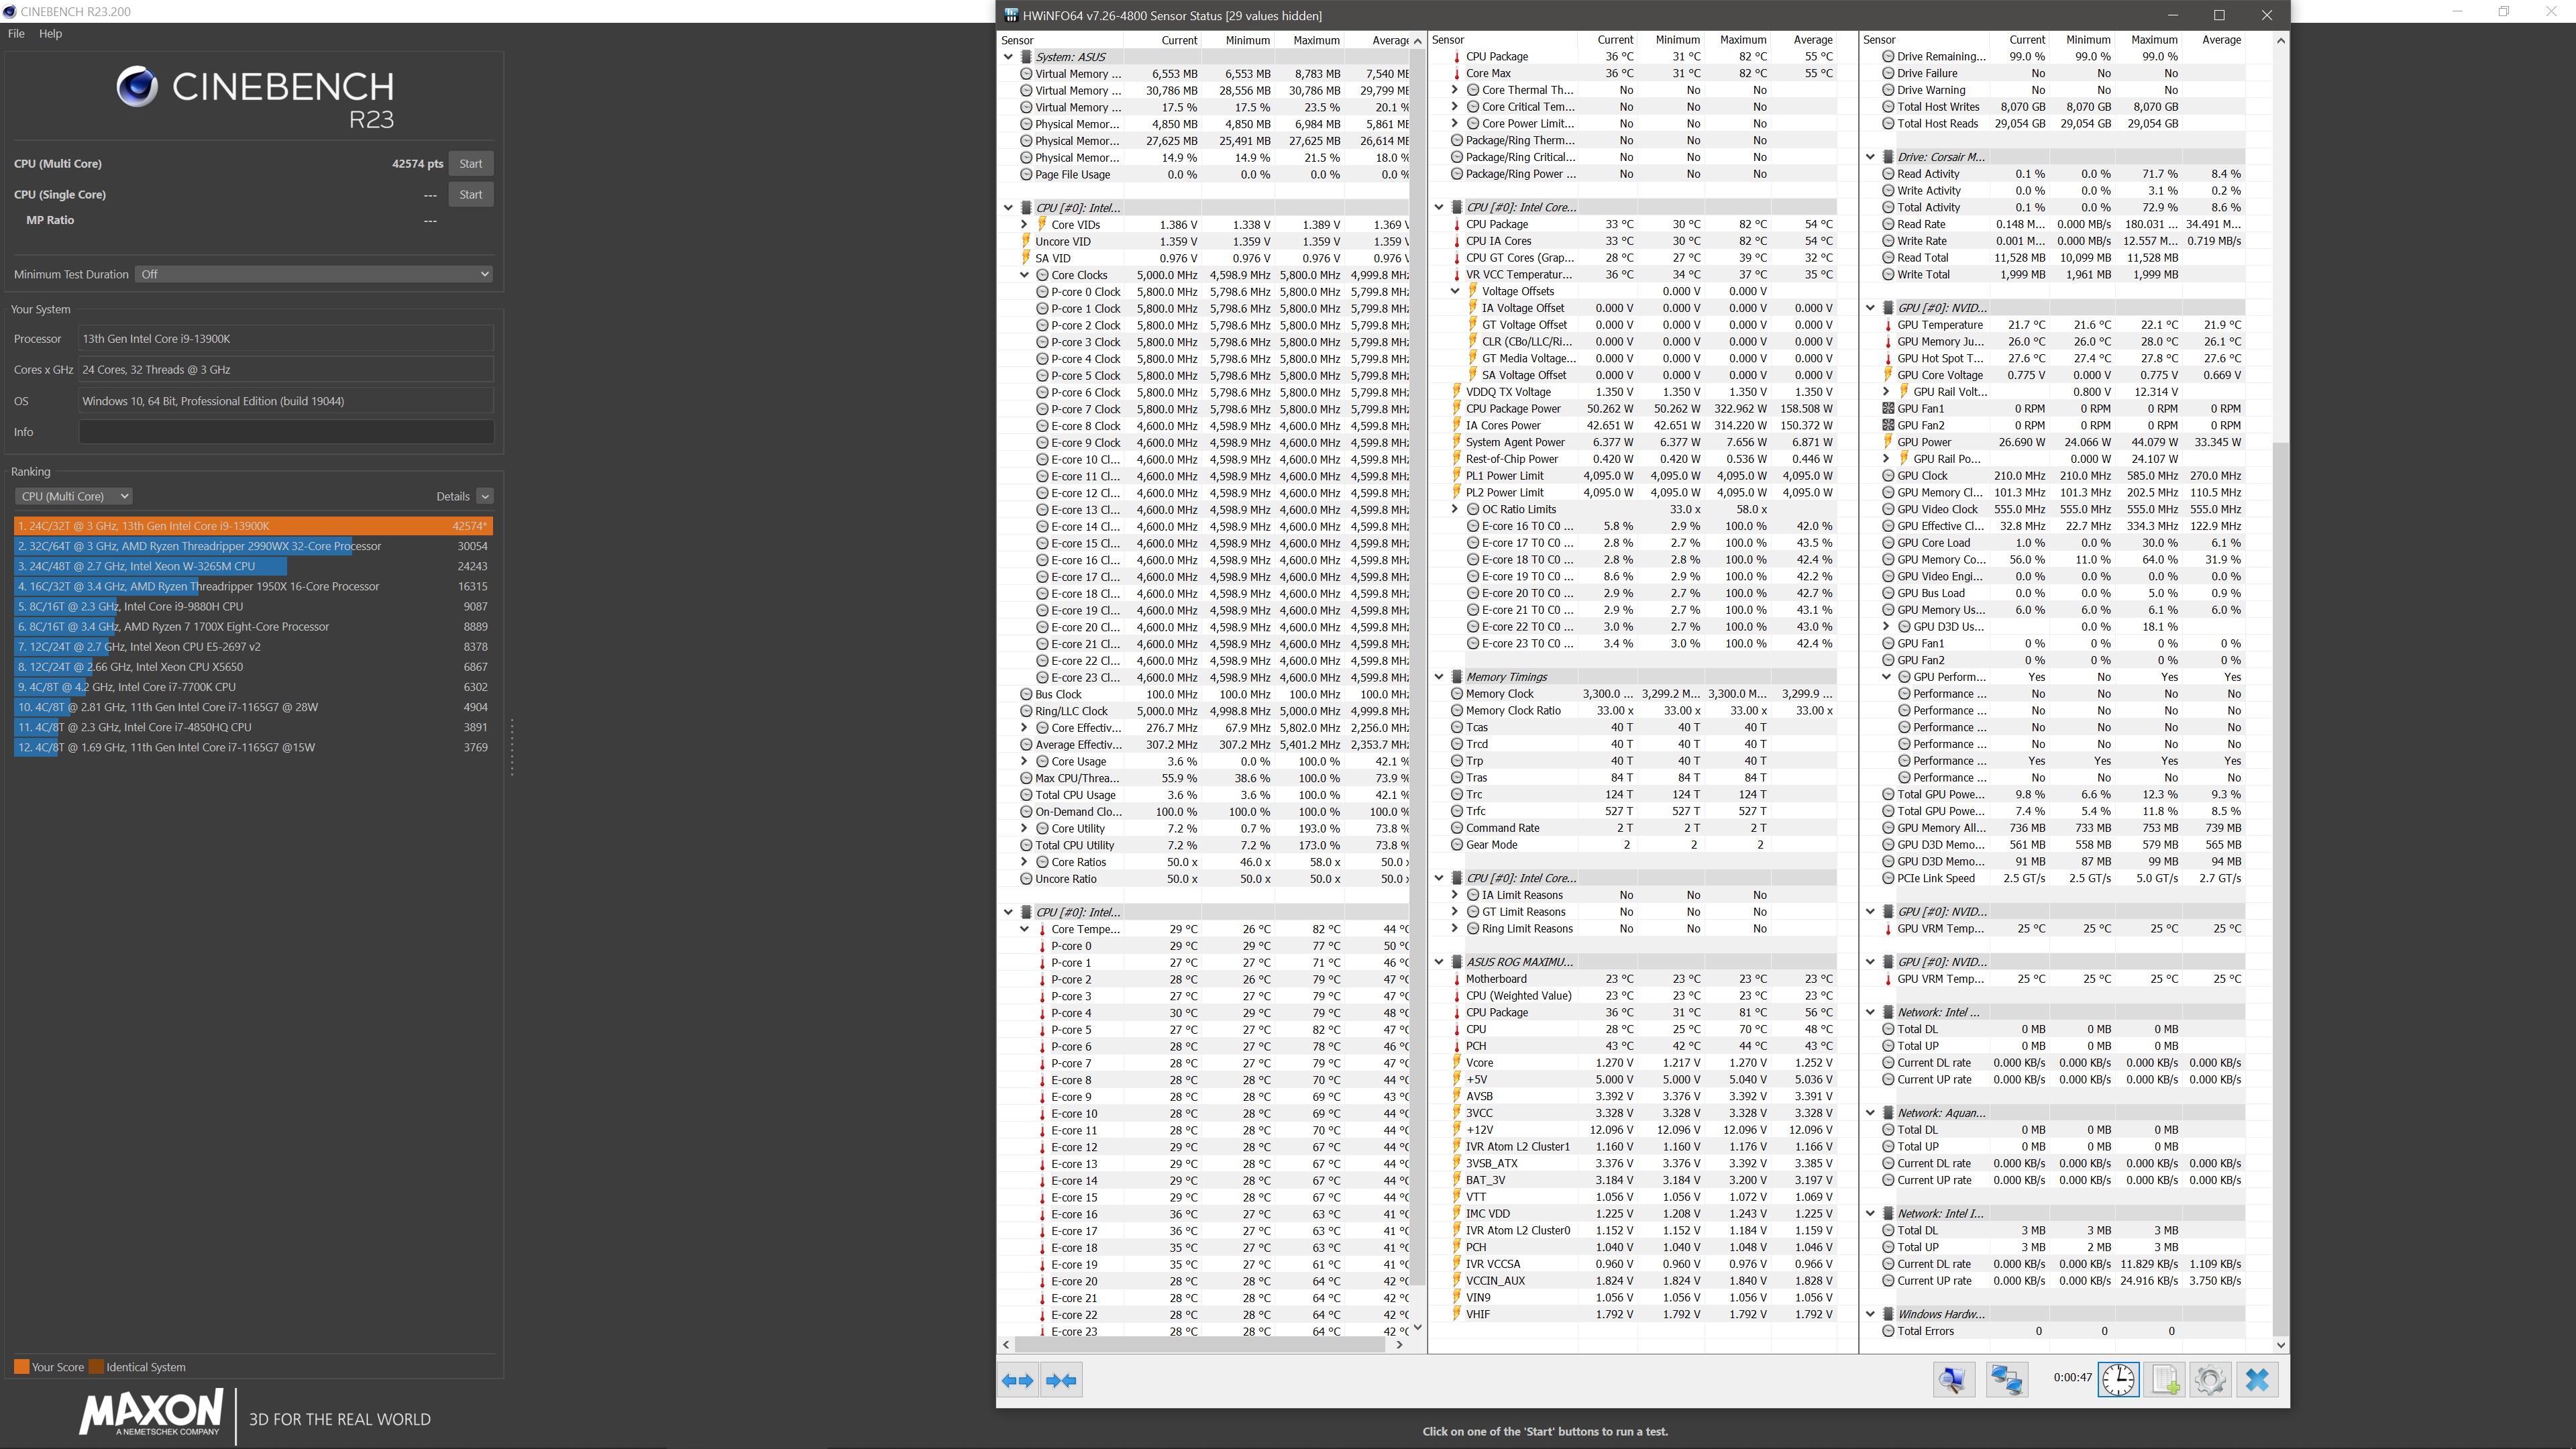Expand the Core Effective Clocks entry

pyautogui.click(x=1024, y=728)
